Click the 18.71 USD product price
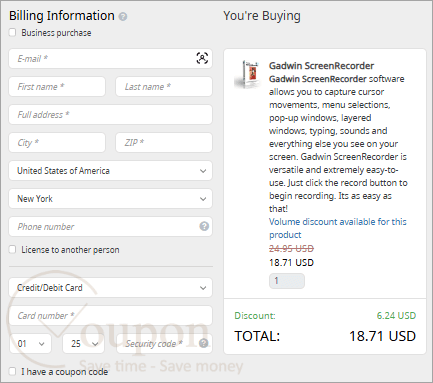Screen dimensions: 433x383 291,263
